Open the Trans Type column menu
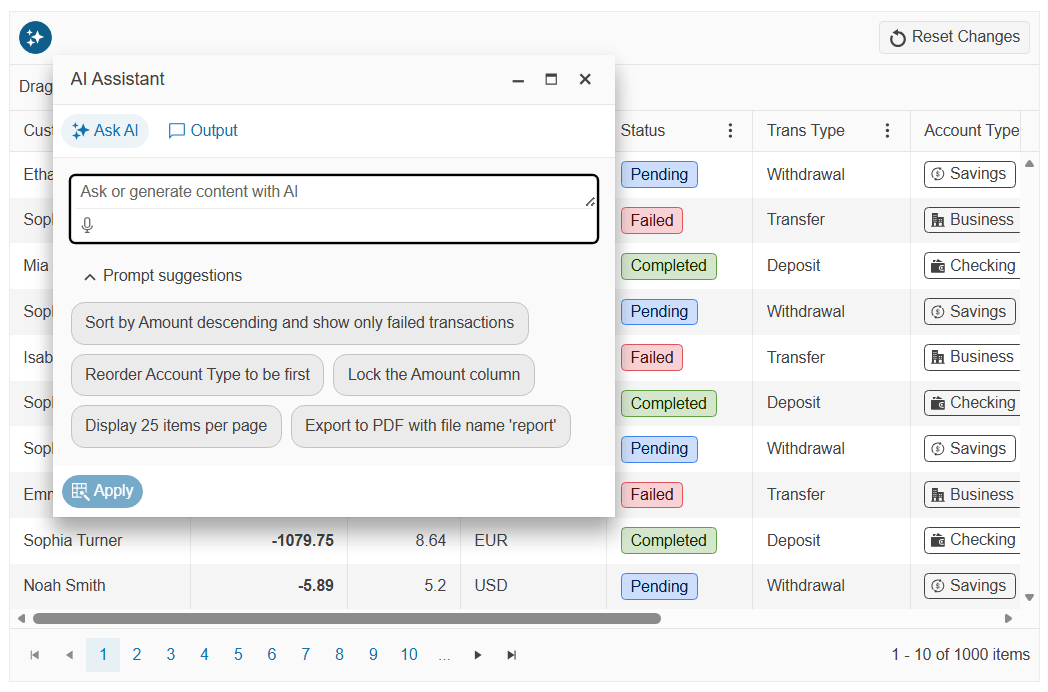The height and width of the screenshot is (692, 1048). coord(887,131)
